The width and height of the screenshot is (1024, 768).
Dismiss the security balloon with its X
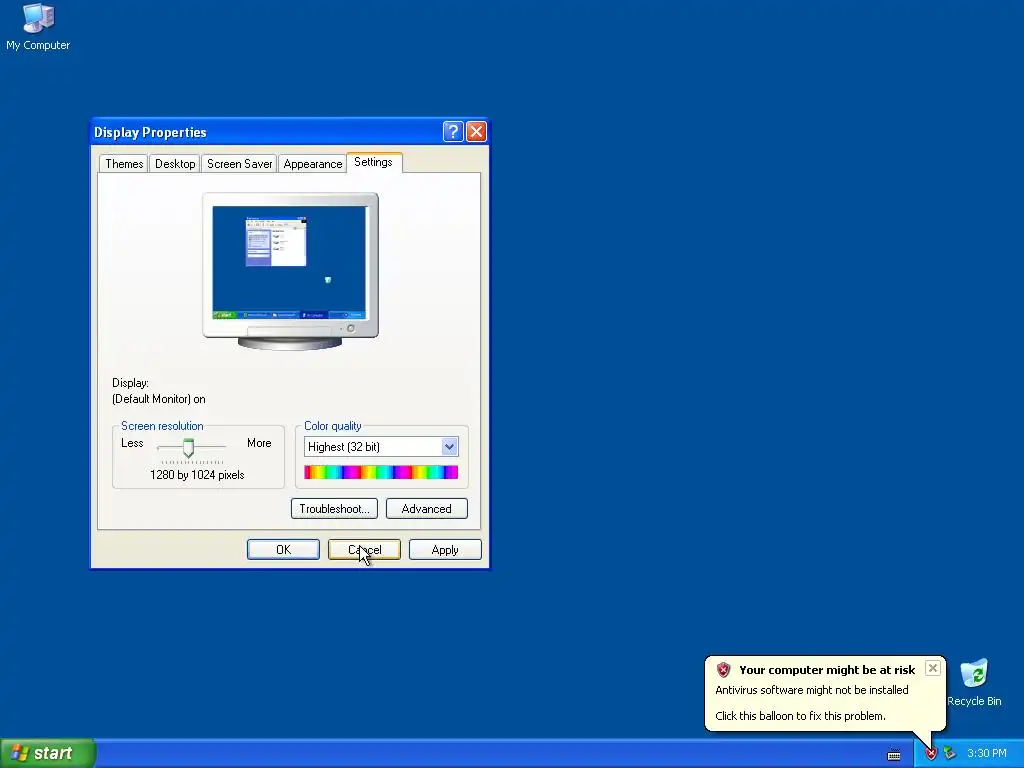tap(933, 668)
